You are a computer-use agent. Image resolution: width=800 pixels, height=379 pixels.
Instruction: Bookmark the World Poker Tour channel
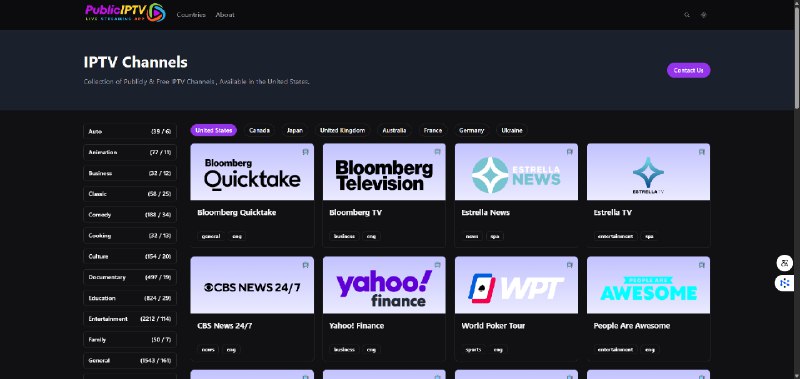click(x=569, y=265)
